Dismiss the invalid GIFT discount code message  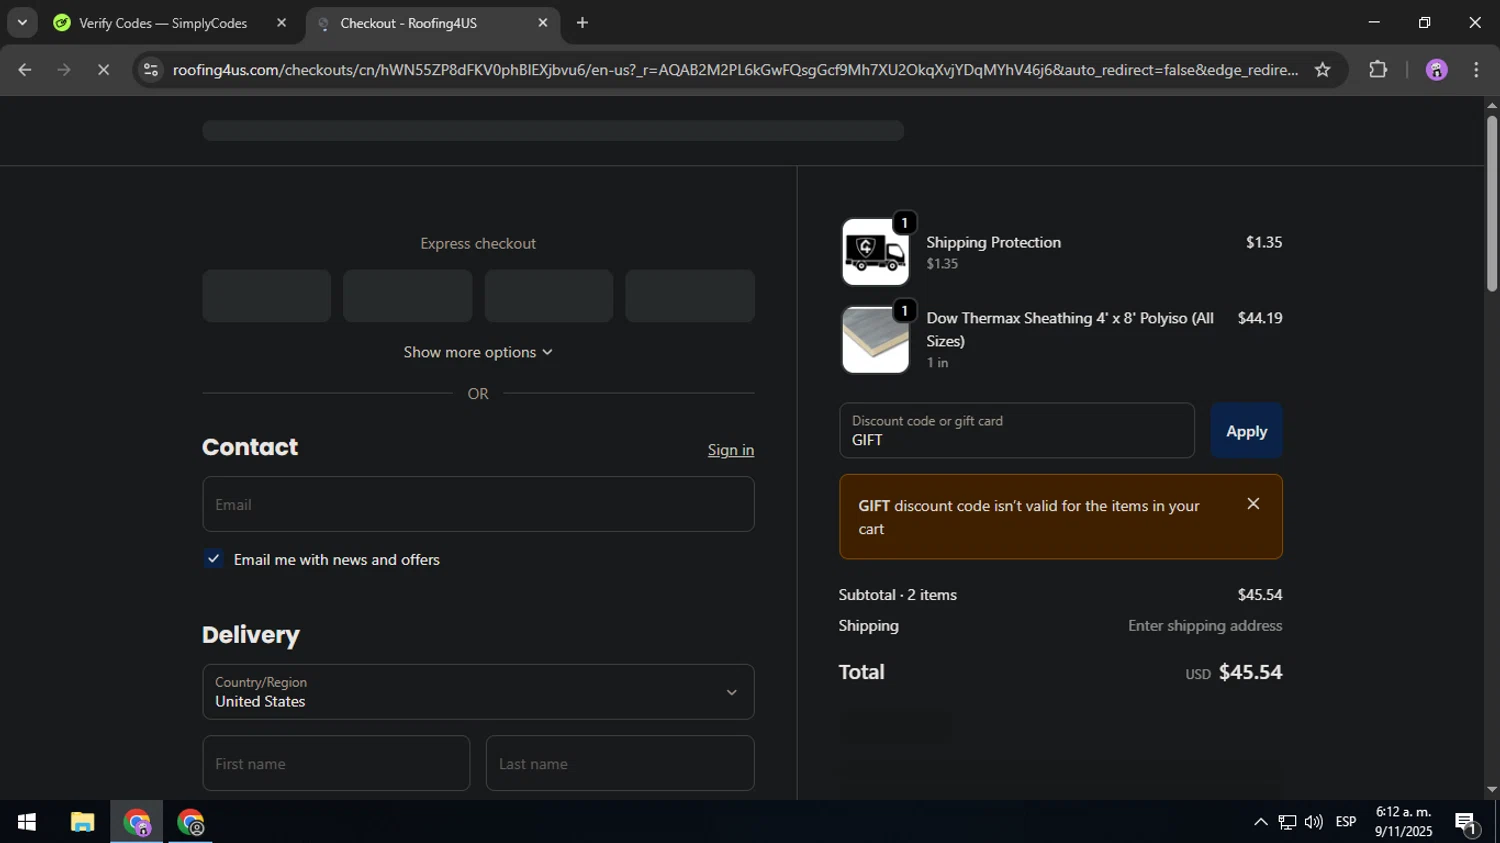click(1253, 504)
